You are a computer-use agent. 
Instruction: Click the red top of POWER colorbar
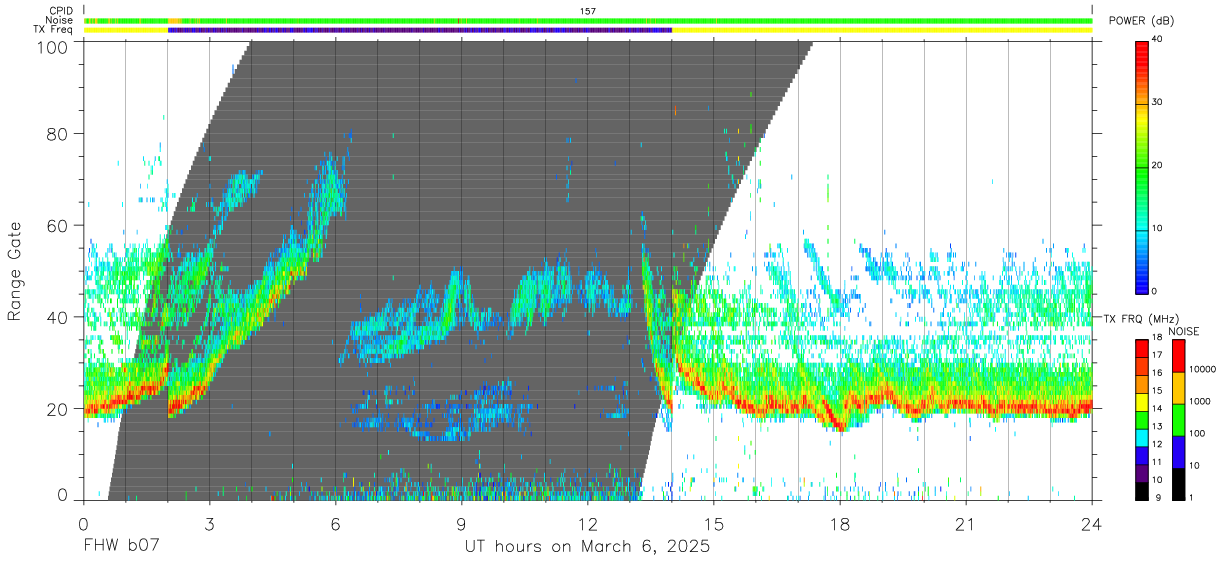(1141, 58)
